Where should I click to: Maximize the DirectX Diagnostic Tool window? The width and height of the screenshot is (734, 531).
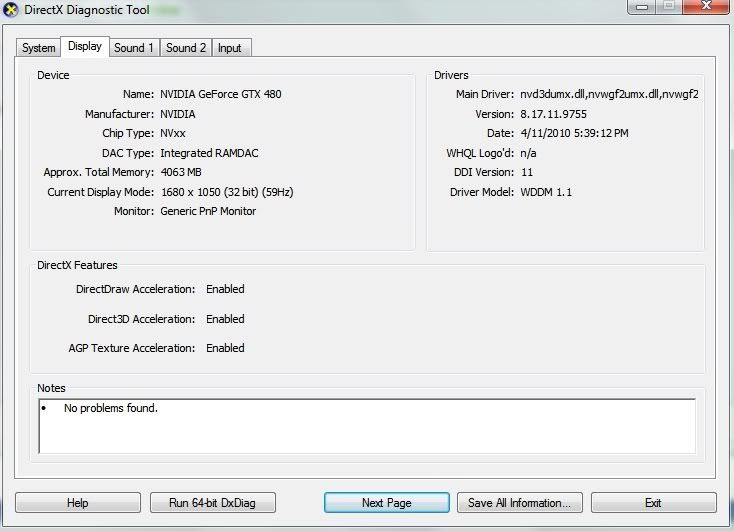pos(667,7)
